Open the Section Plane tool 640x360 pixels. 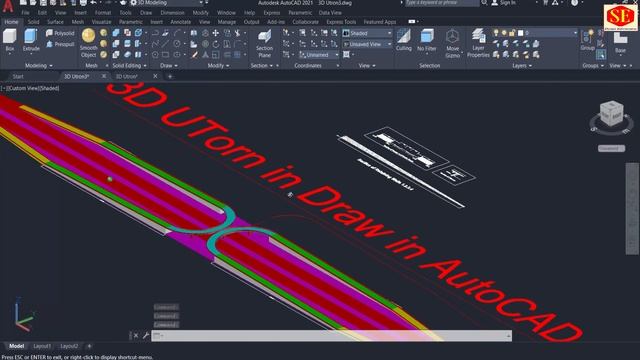click(x=264, y=44)
